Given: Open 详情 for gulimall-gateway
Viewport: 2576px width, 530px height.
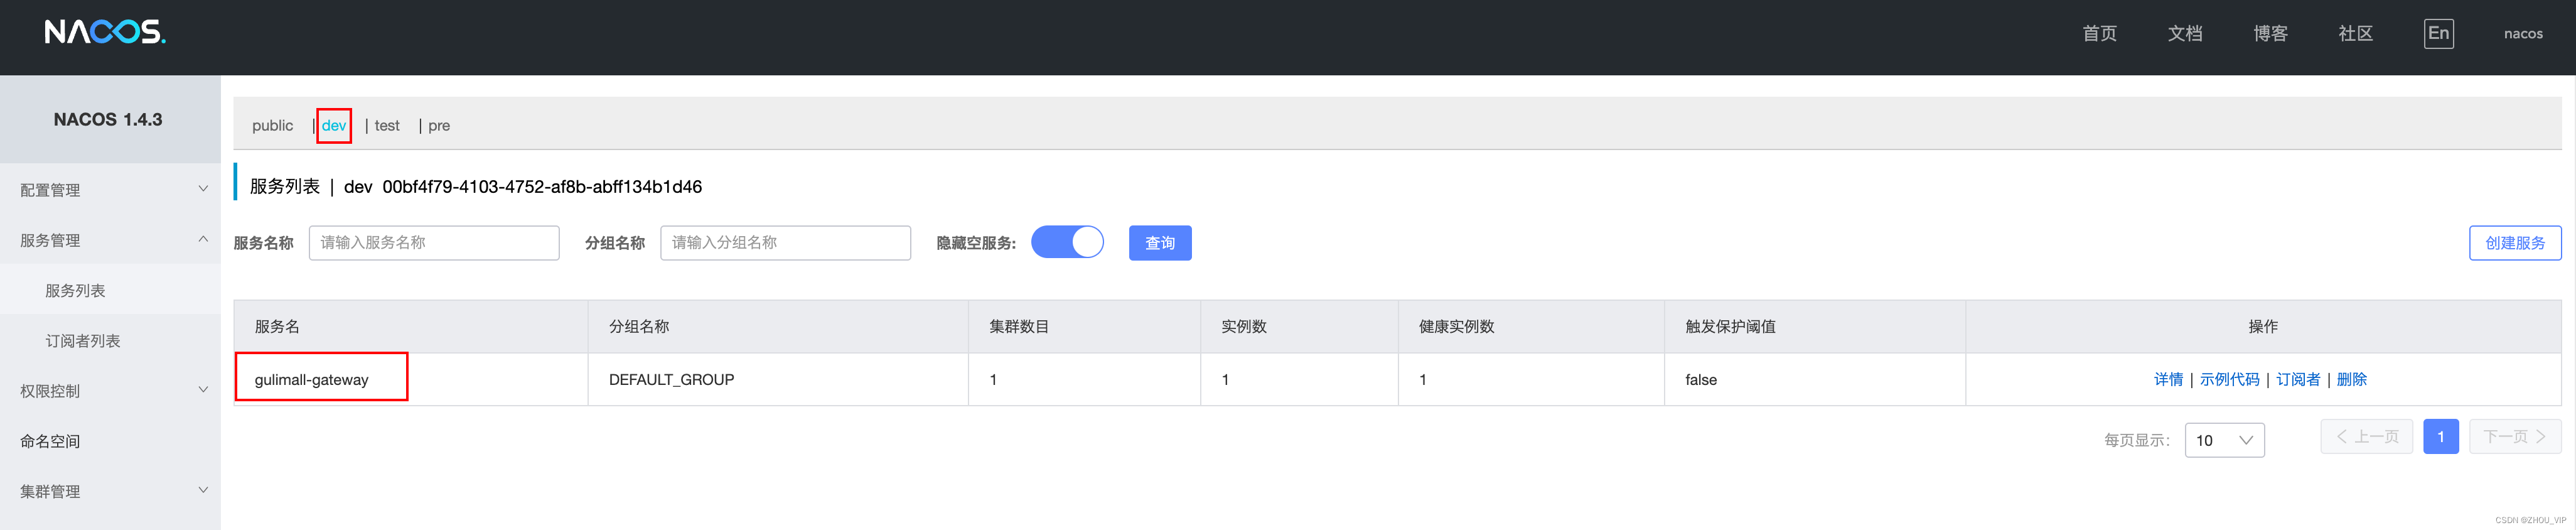Looking at the screenshot, I should pos(2168,379).
